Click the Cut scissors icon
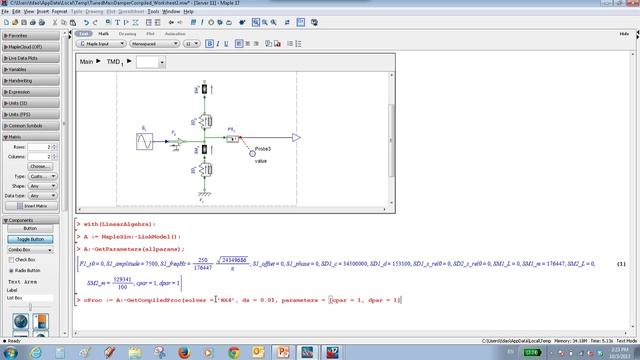The image size is (640, 360). tap(55, 22)
